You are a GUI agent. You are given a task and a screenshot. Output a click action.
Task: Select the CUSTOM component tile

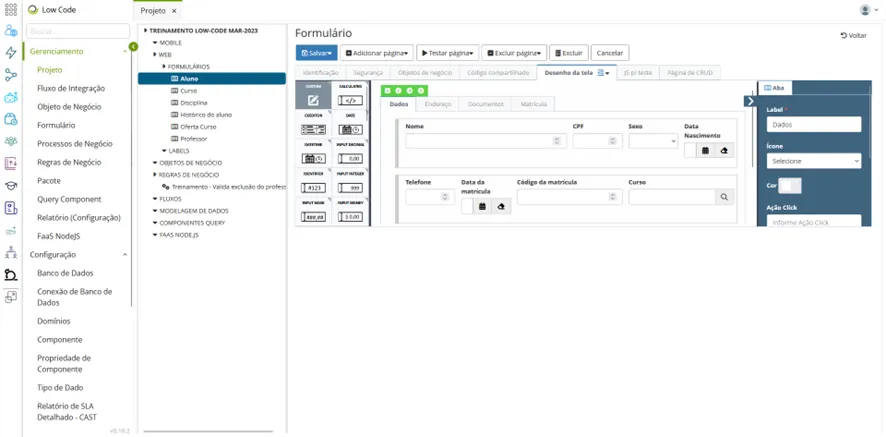coord(313,96)
